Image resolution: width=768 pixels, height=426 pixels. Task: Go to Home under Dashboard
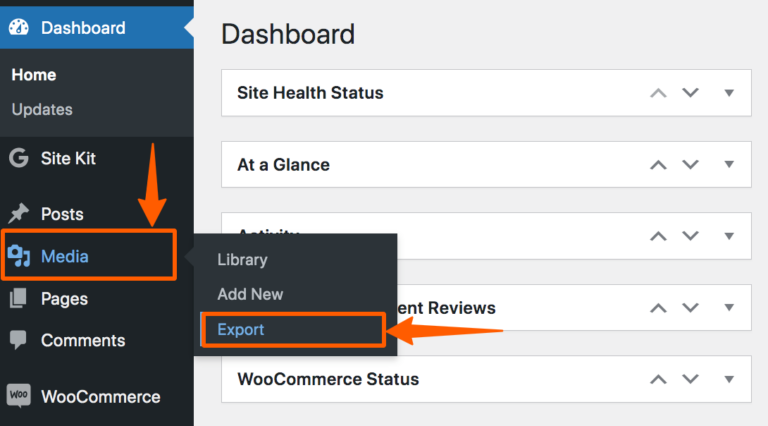[34, 75]
